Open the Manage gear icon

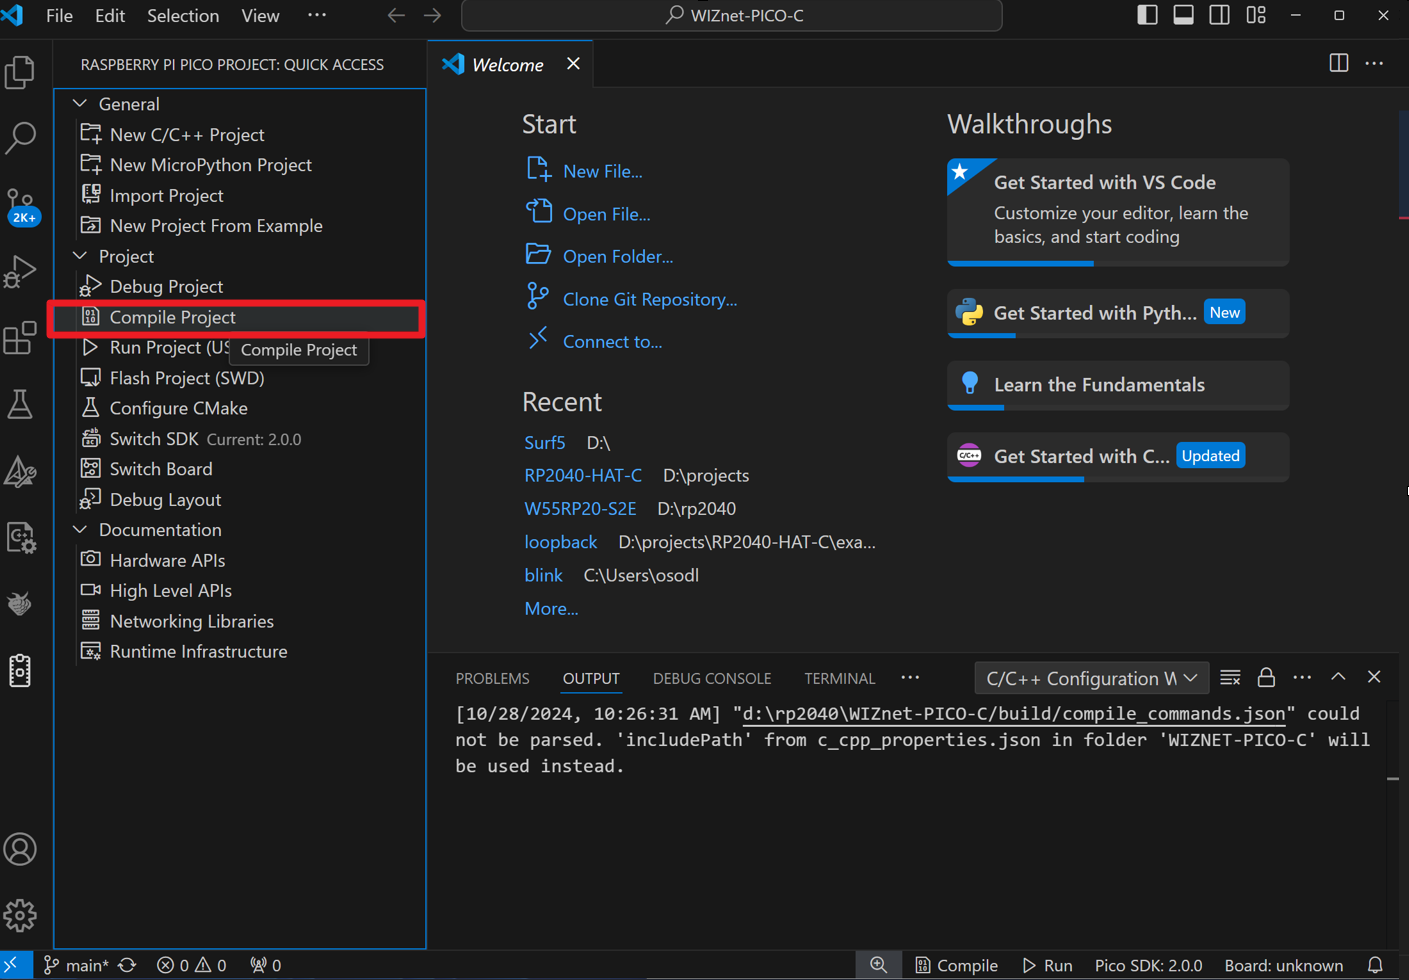point(20,915)
